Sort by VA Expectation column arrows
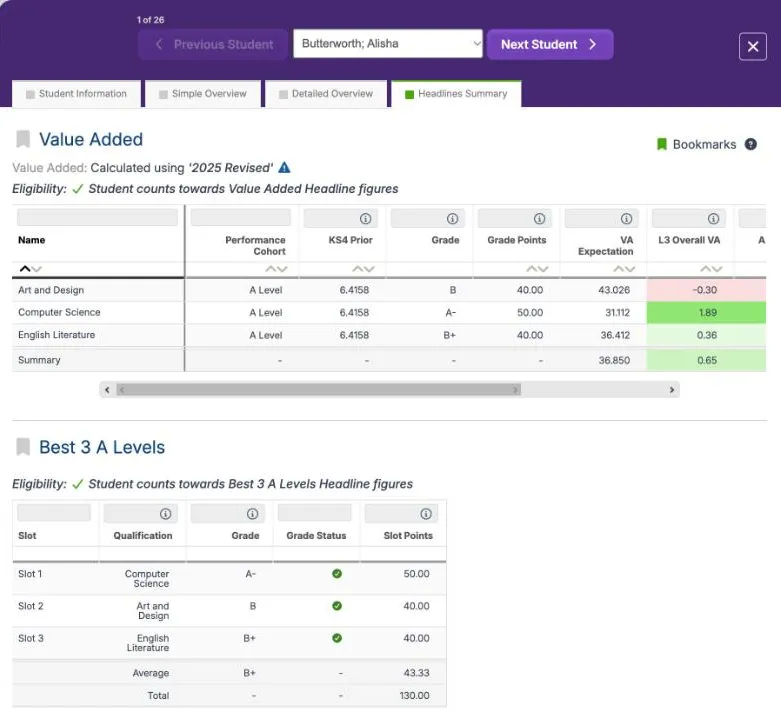The width and height of the screenshot is (781, 712). 624,269
